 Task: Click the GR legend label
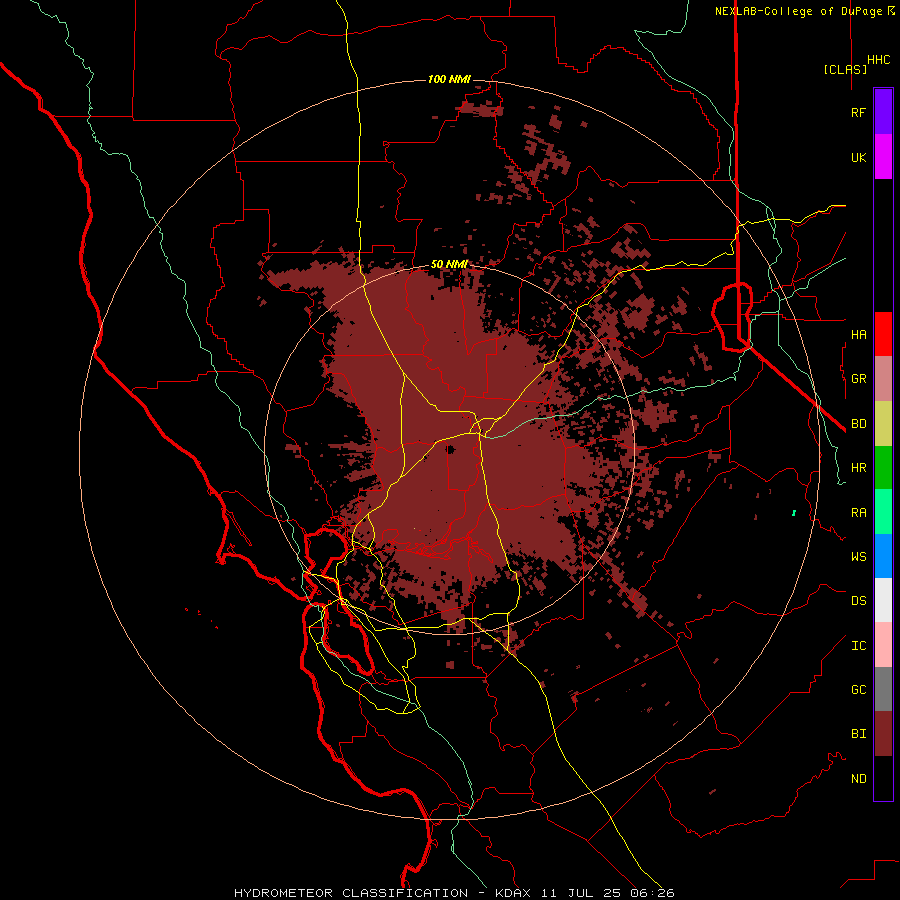click(858, 379)
